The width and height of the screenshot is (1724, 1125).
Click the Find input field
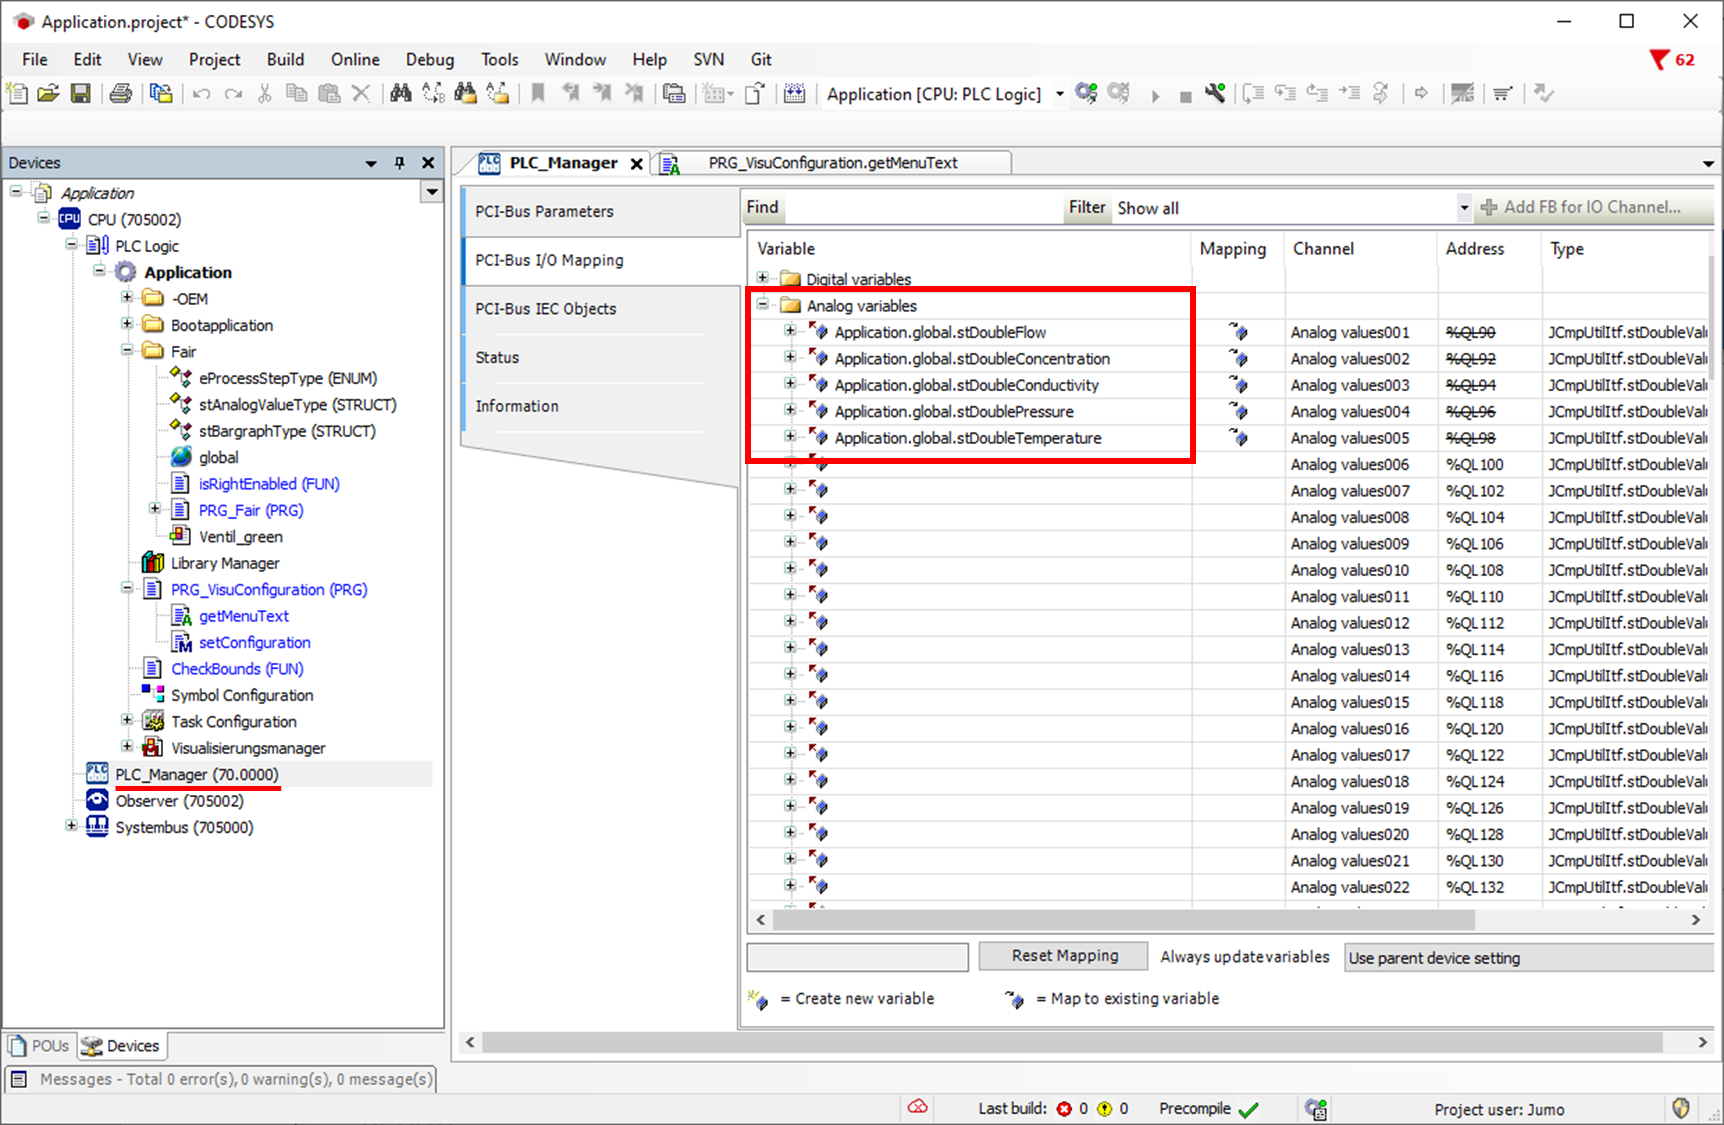click(x=923, y=208)
